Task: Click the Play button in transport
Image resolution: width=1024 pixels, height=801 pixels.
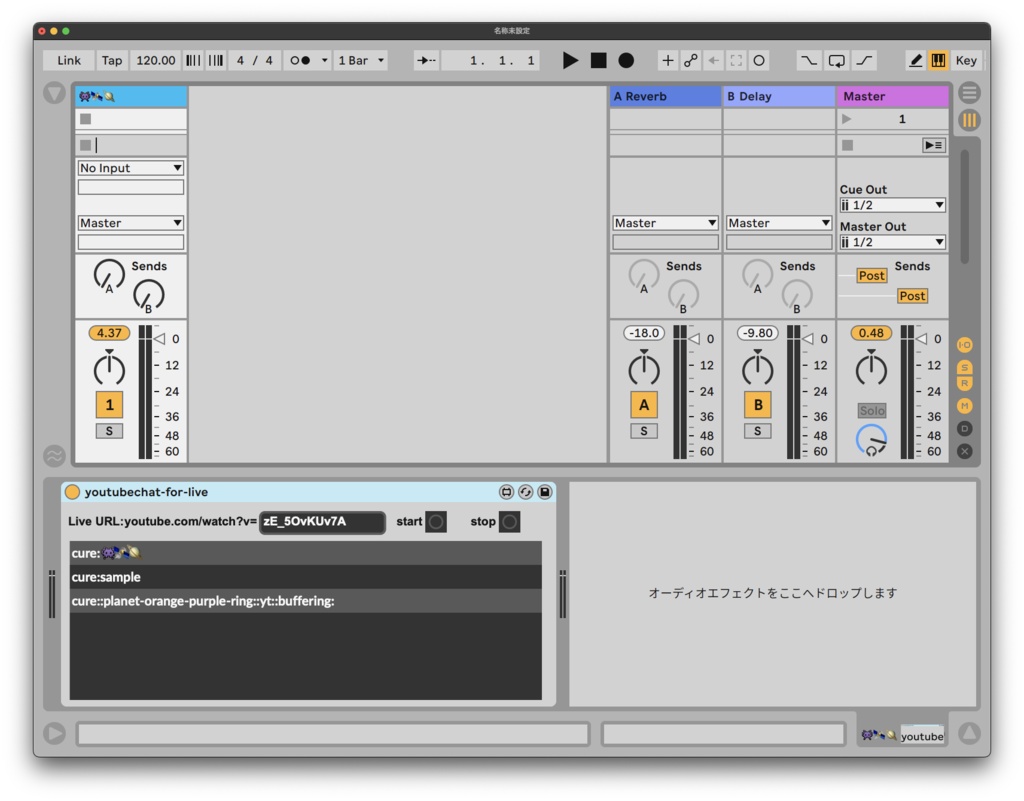Action: click(x=570, y=61)
